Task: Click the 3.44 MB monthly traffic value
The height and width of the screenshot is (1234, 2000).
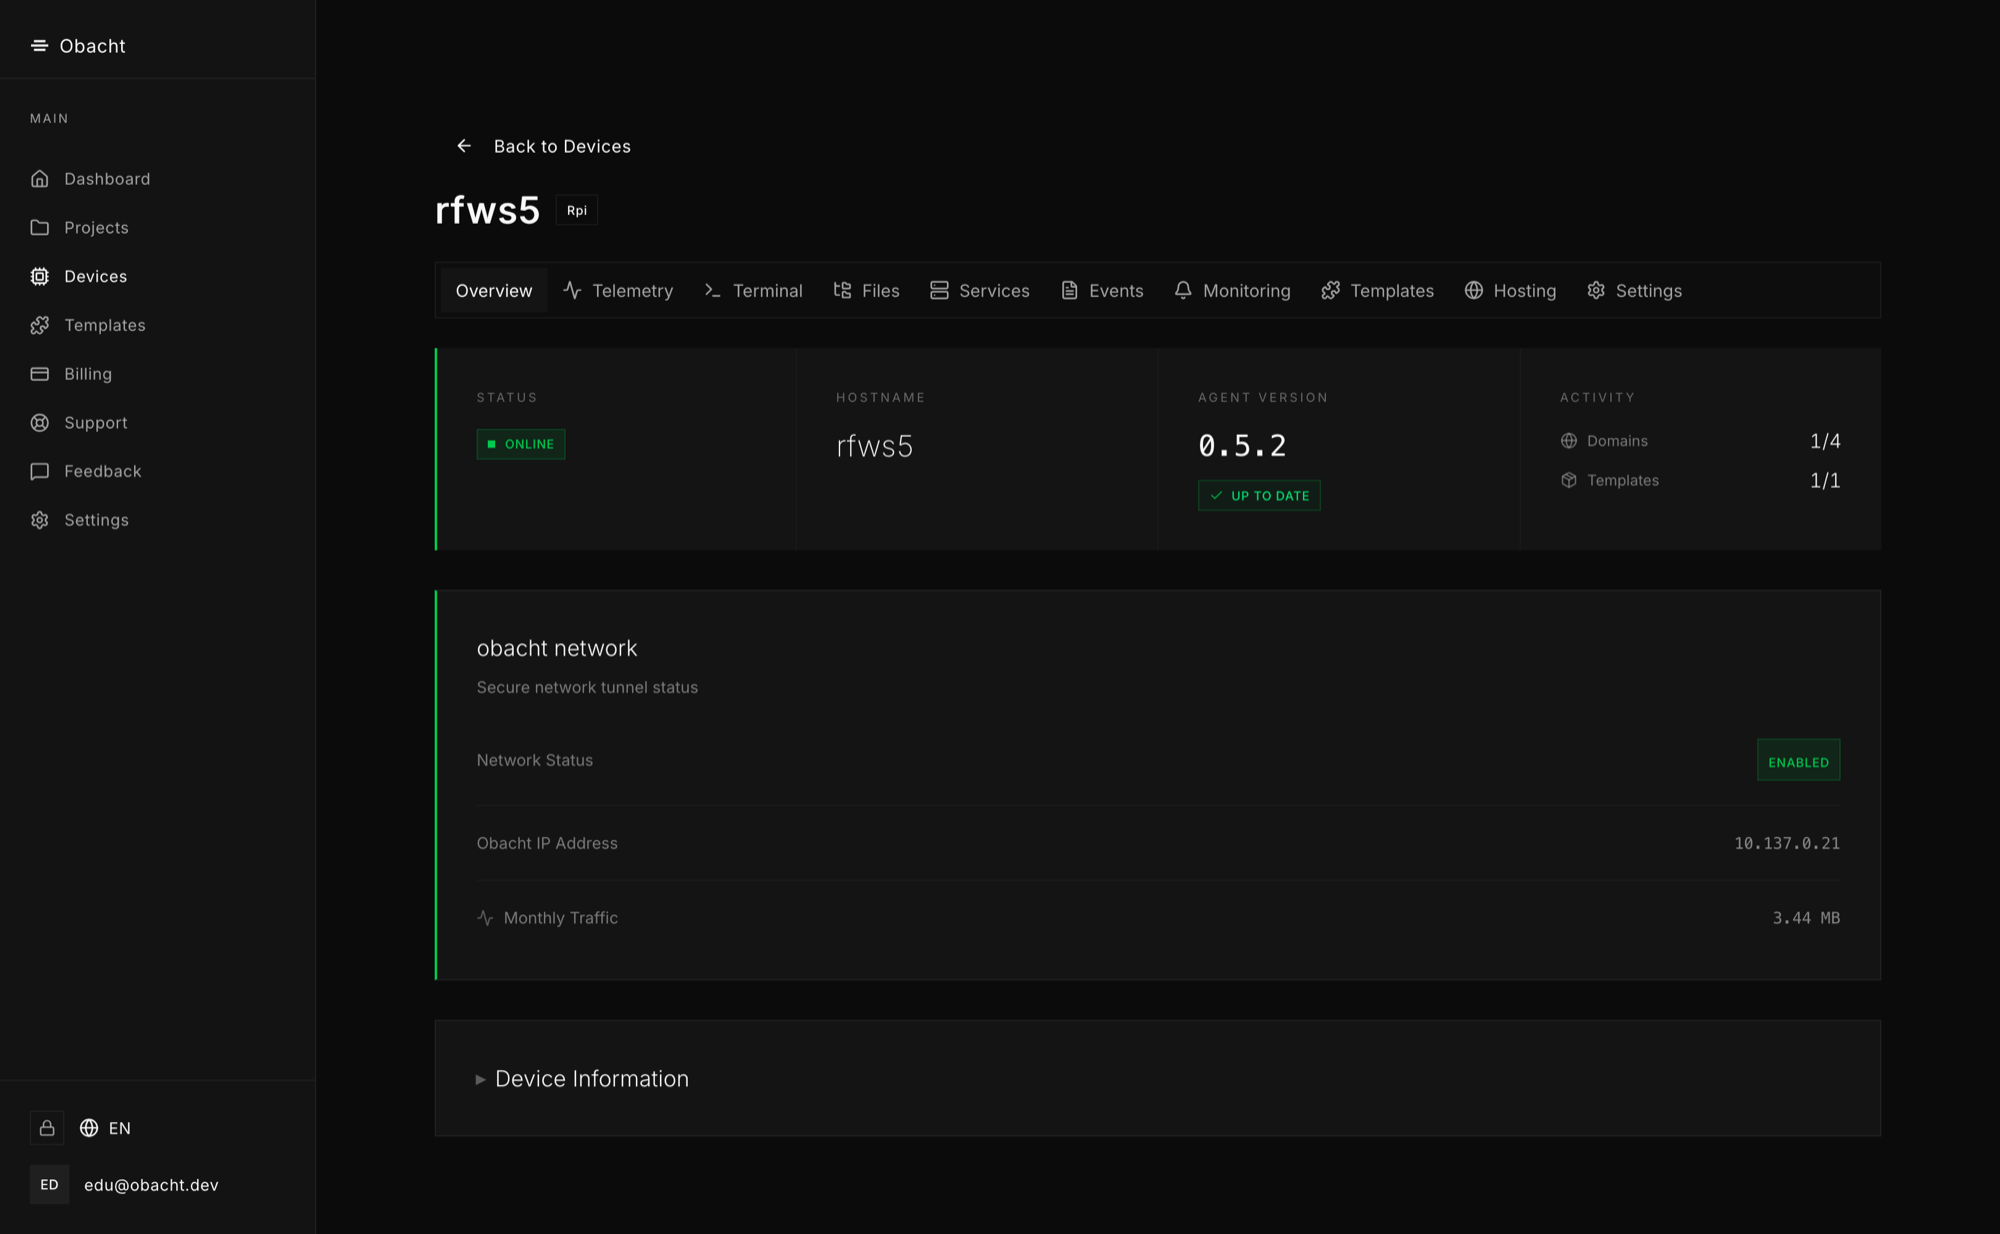Action: (1806, 918)
